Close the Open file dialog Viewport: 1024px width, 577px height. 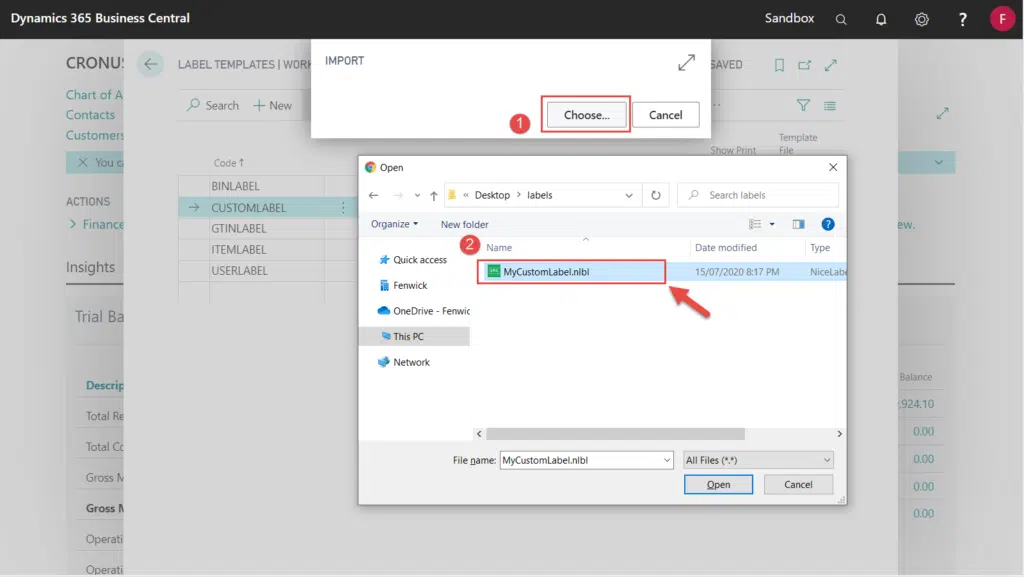tap(833, 167)
